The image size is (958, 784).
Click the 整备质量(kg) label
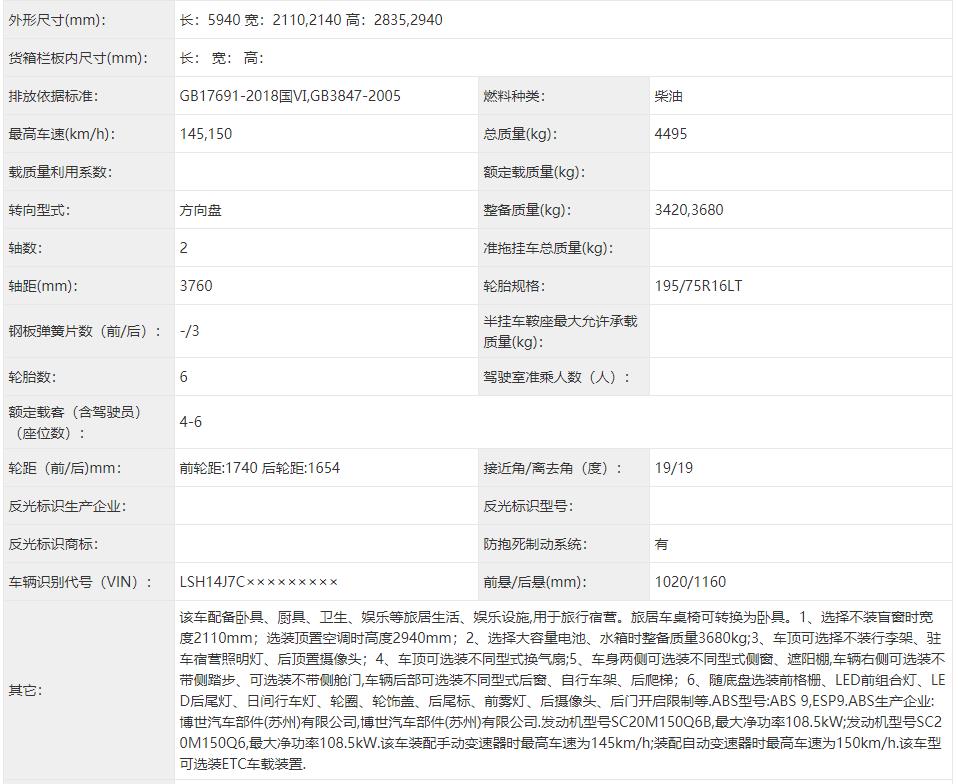[527, 210]
